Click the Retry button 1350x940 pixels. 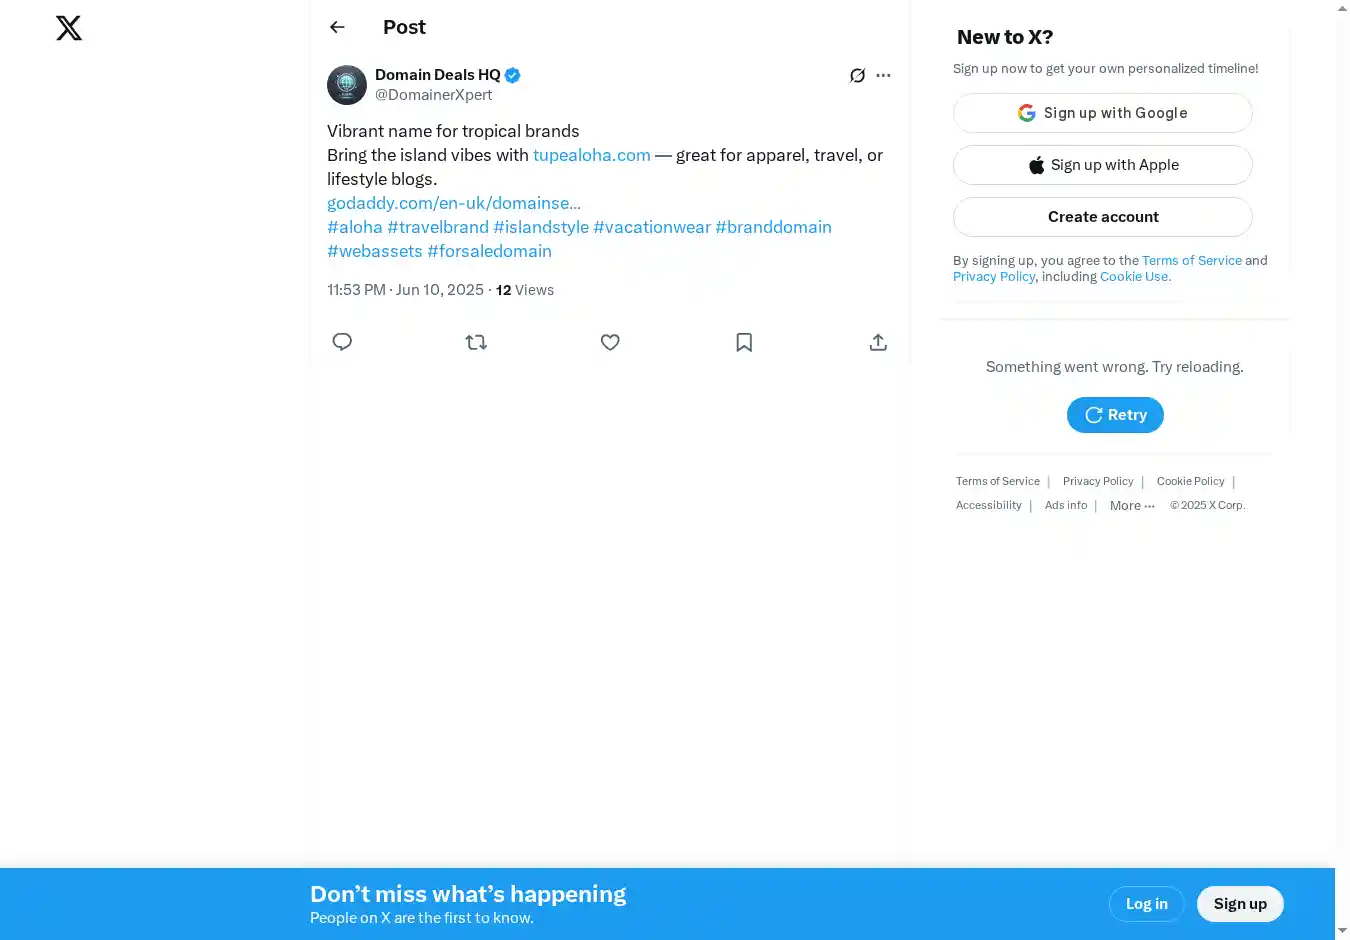(x=1115, y=415)
